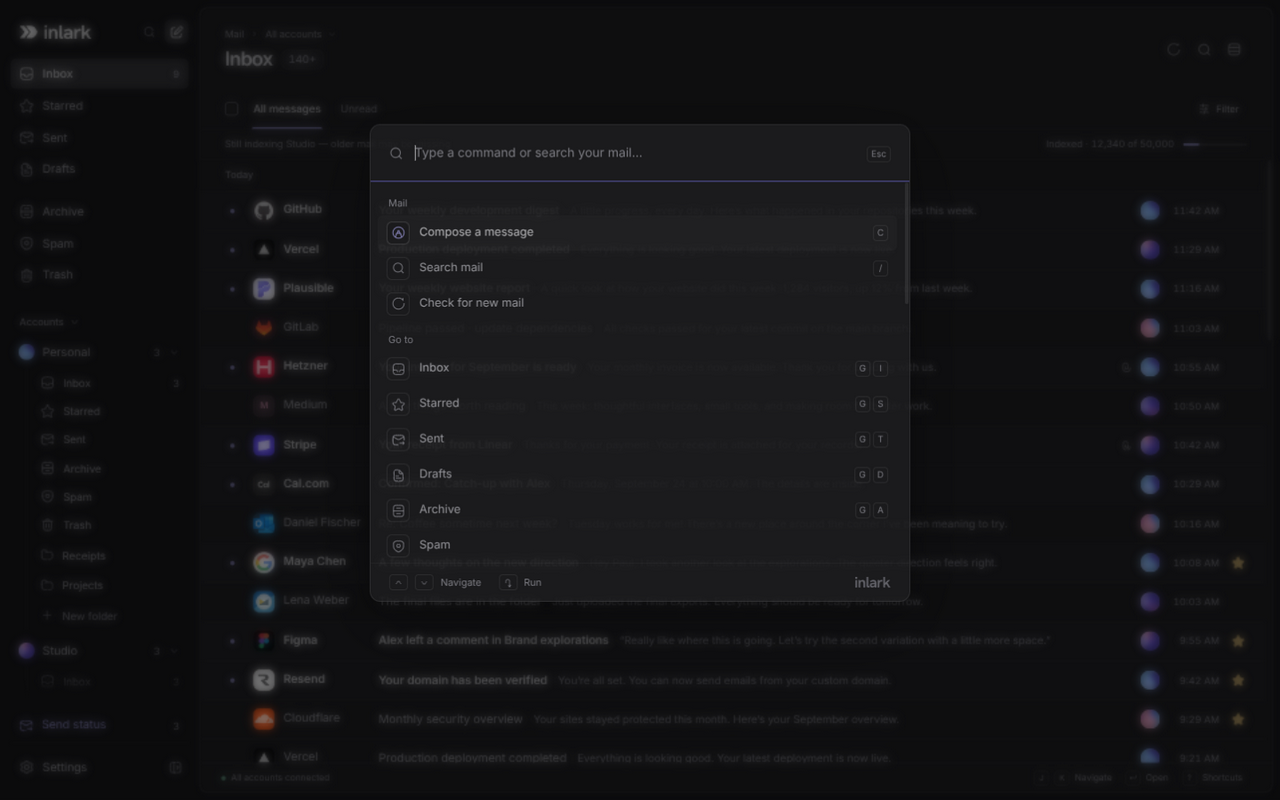The width and height of the screenshot is (1280, 800).
Task: Click the select all messages checkbox
Action: tap(232, 109)
